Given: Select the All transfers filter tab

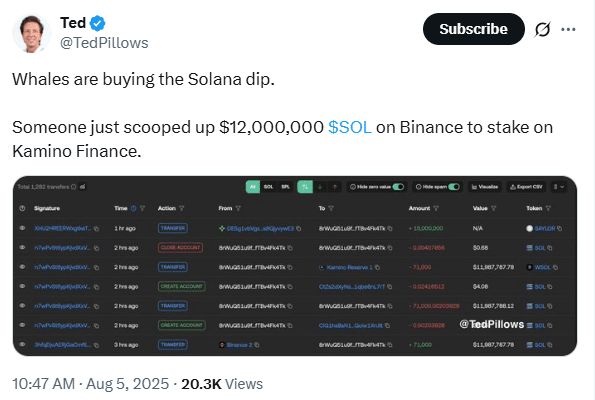Looking at the screenshot, I should point(253,187).
